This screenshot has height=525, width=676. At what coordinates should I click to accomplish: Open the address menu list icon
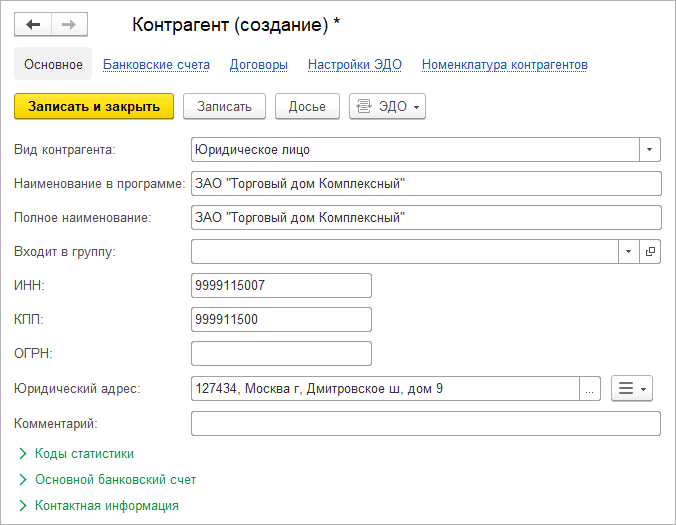pyautogui.click(x=632, y=389)
